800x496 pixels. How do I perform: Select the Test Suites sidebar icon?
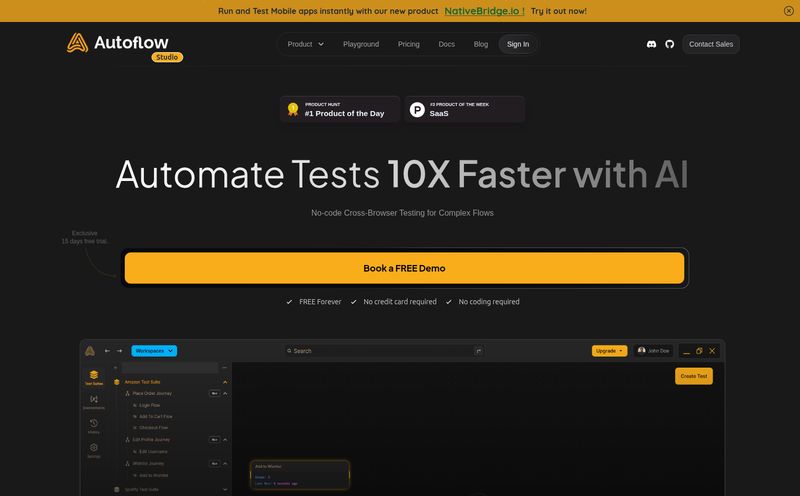pyautogui.click(x=94, y=378)
